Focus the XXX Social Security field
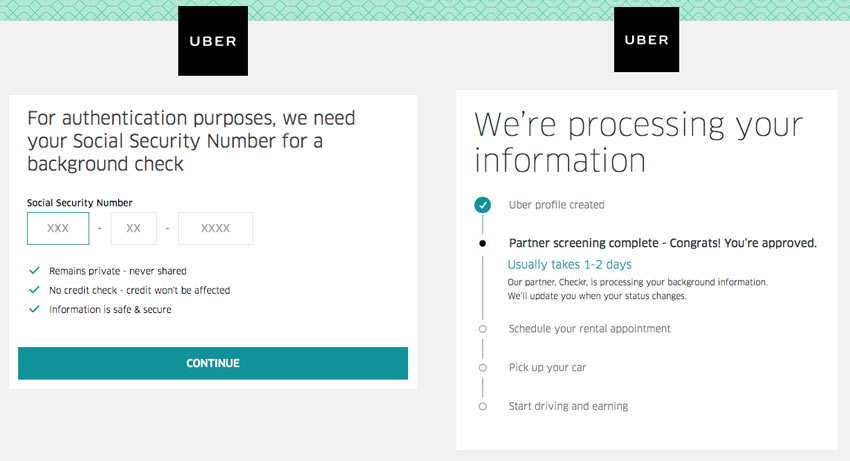This screenshot has height=461, width=850. [x=58, y=229]
